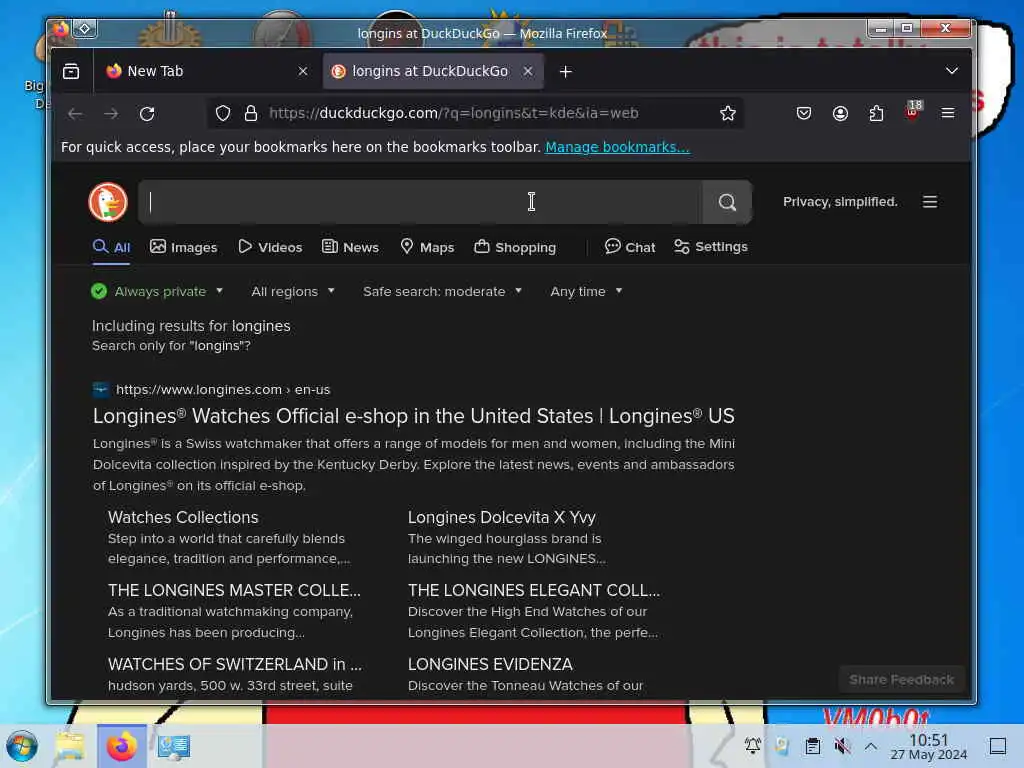Open THE LONGINES MASTER COLLE... sublink

pos(234,590)
